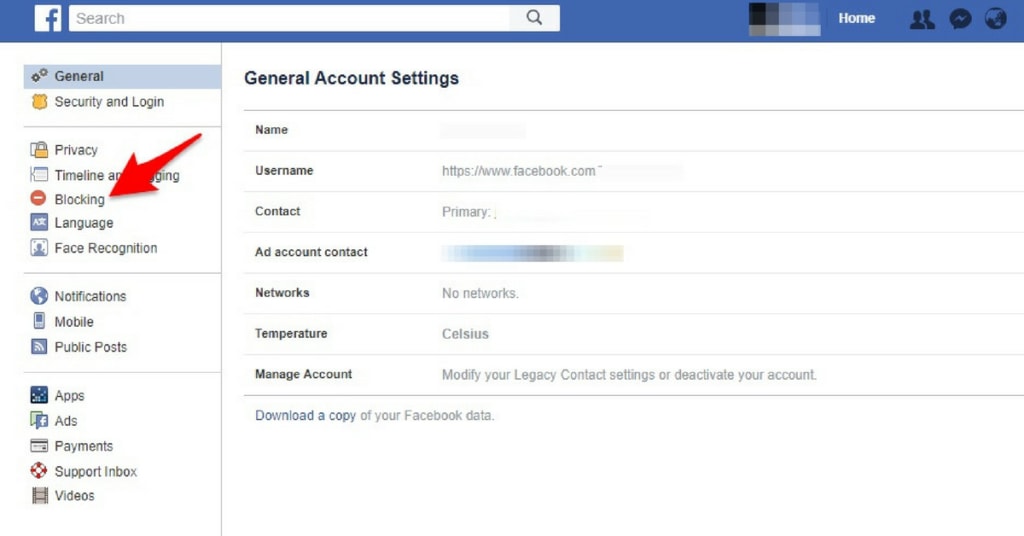Click the search magnifier button

(534, 18)
